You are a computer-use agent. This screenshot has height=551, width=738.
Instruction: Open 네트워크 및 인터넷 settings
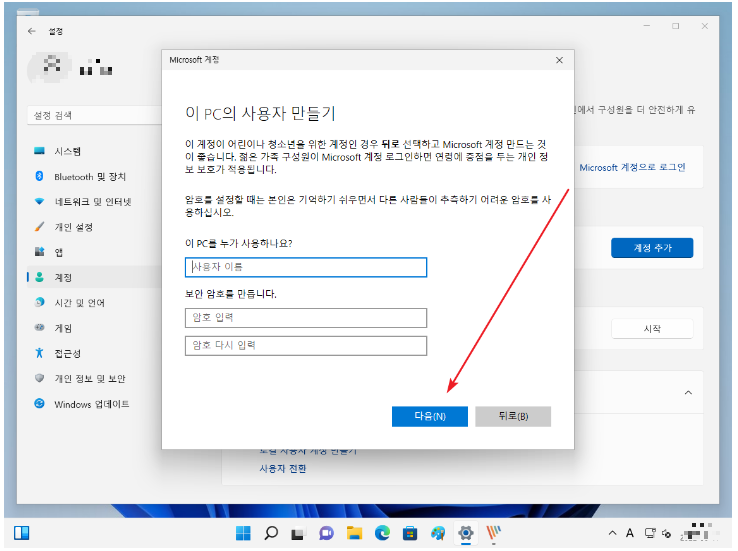pyautogui.click(x=94, y=202)
